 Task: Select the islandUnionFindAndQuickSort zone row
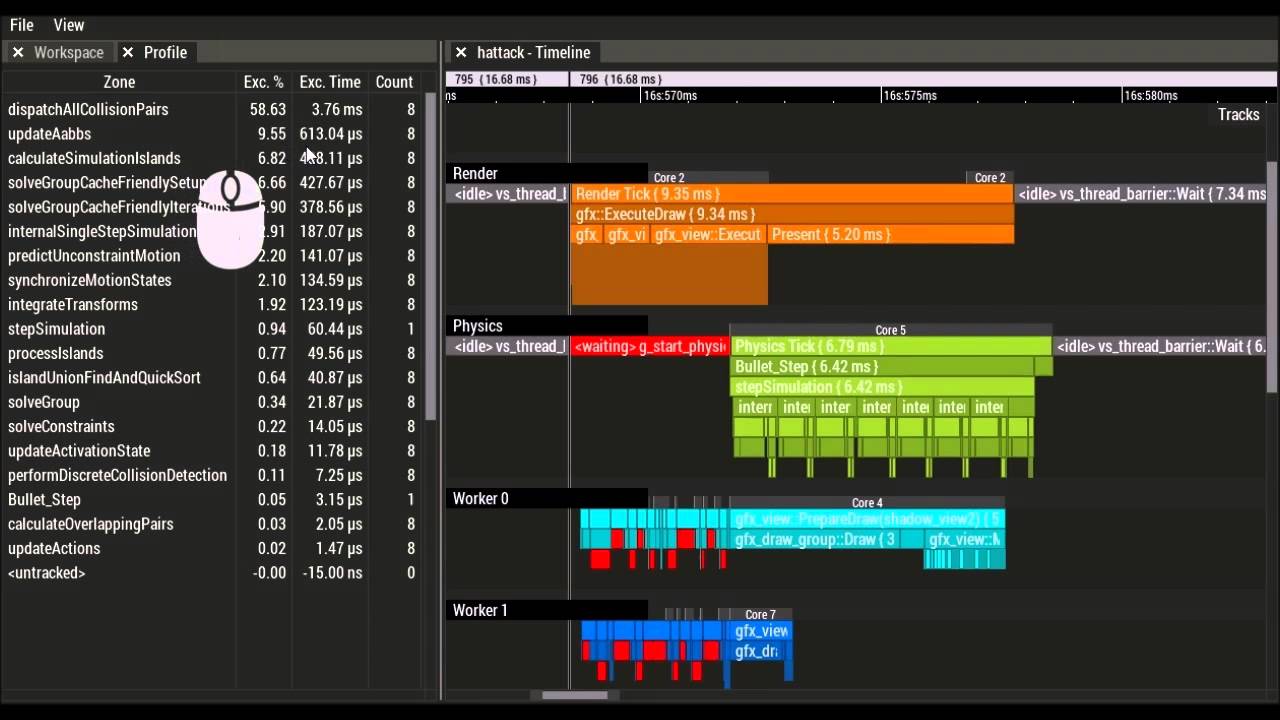point(212,378)
